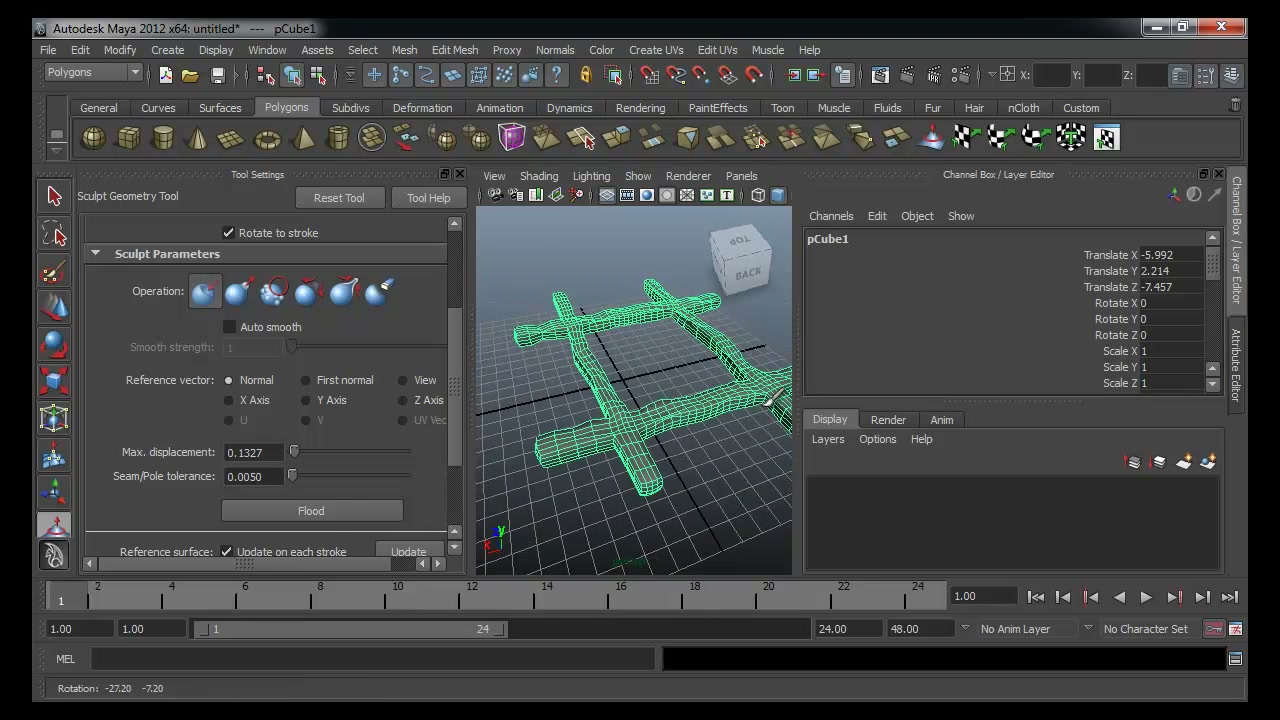Image resolution: width=1280 pixels, height=720 pixels.
Task: Enable the Auto smooth checkbox
Action: 229,327
